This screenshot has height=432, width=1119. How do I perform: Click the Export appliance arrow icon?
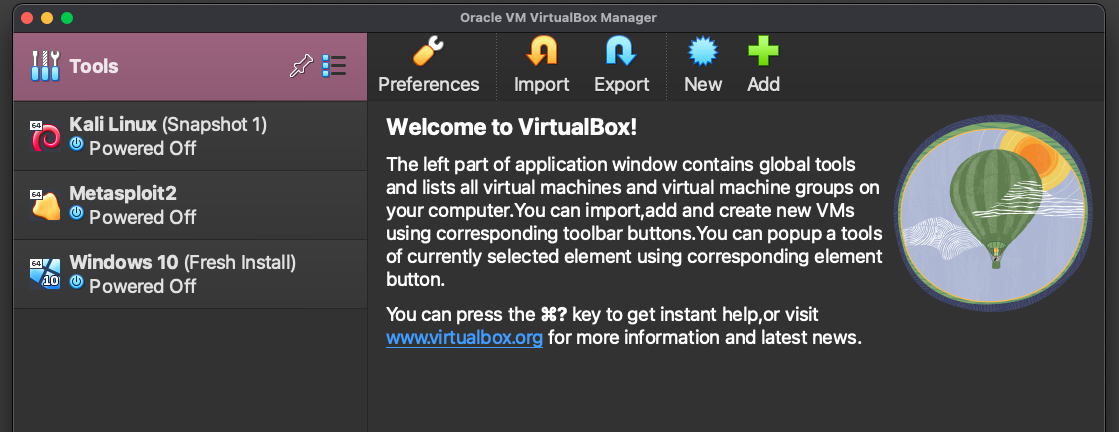[622, 52]
